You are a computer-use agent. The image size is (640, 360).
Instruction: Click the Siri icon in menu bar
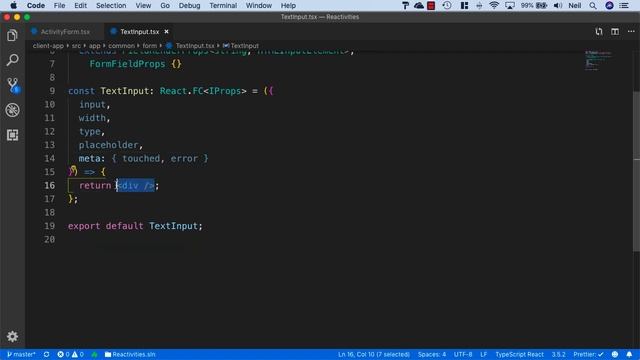pyautogui.click(x=609, y=5)
